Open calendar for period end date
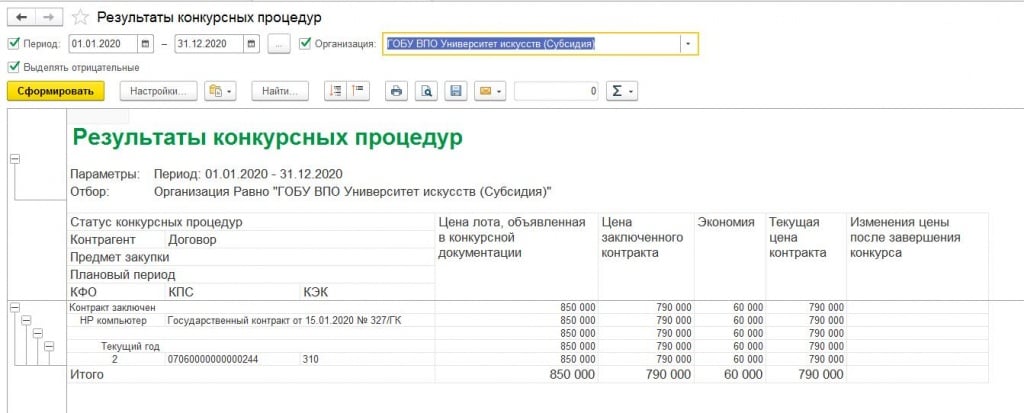This screenshot has height=413, width=1024. tap(251, 44)
